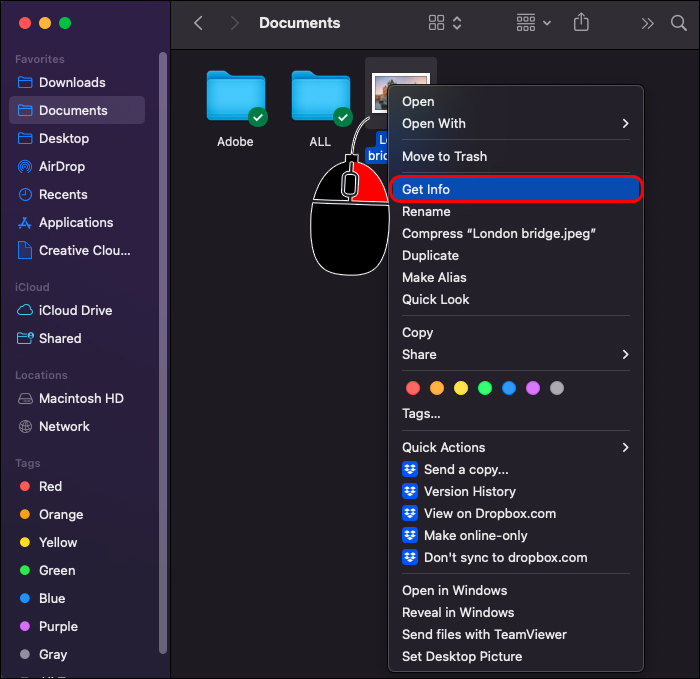The height and width of the screenshot is (679, 700).
Task: Apply orange tag color dot
Action: coord(437,388)
